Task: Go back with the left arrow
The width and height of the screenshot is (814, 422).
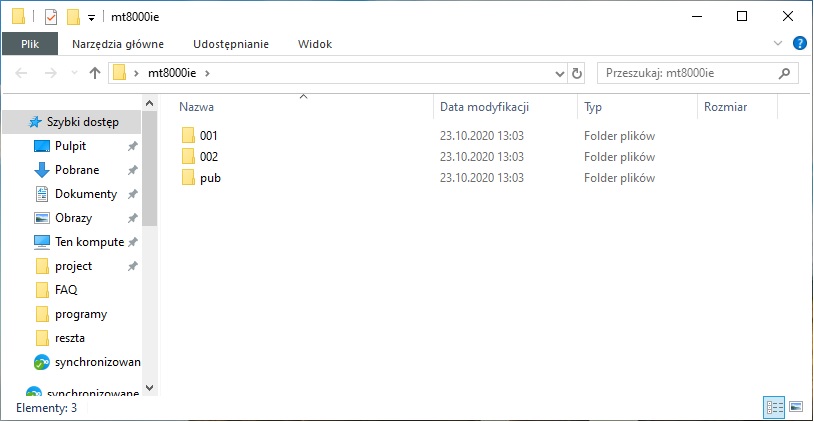Action: coord(21,73)
